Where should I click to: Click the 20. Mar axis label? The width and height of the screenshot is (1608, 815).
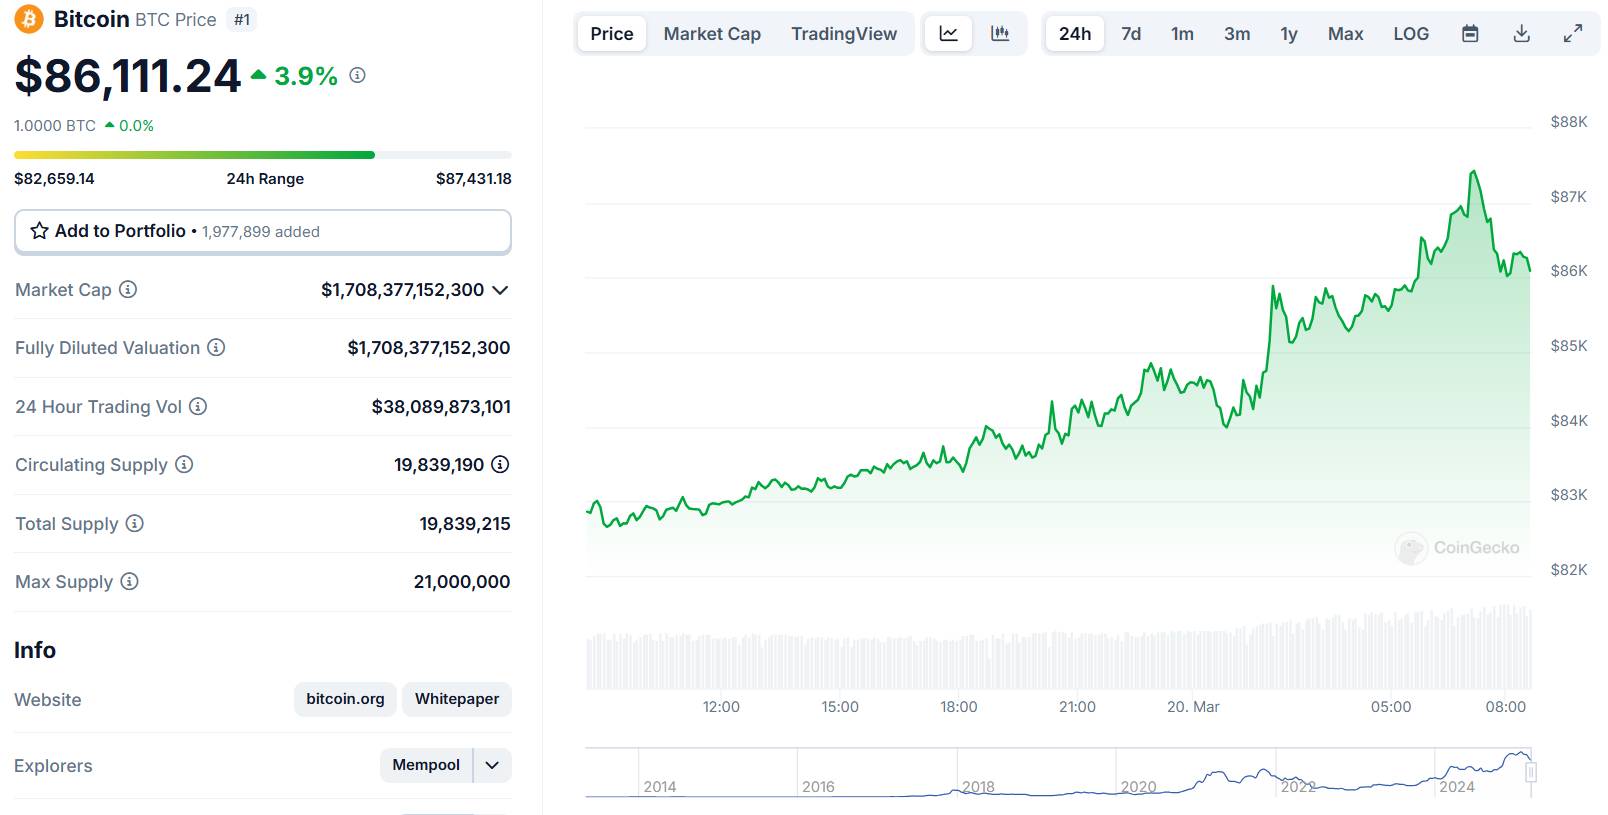[x=1193, y=707]
